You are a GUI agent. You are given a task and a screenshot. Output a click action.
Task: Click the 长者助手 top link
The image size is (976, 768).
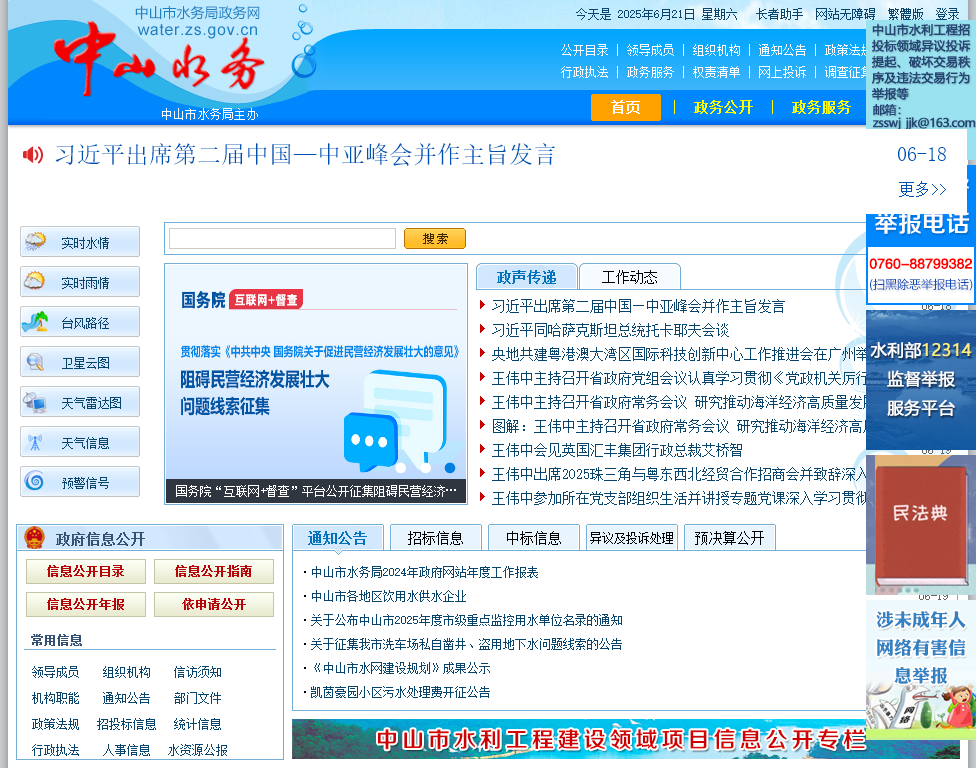coord(779,14)
